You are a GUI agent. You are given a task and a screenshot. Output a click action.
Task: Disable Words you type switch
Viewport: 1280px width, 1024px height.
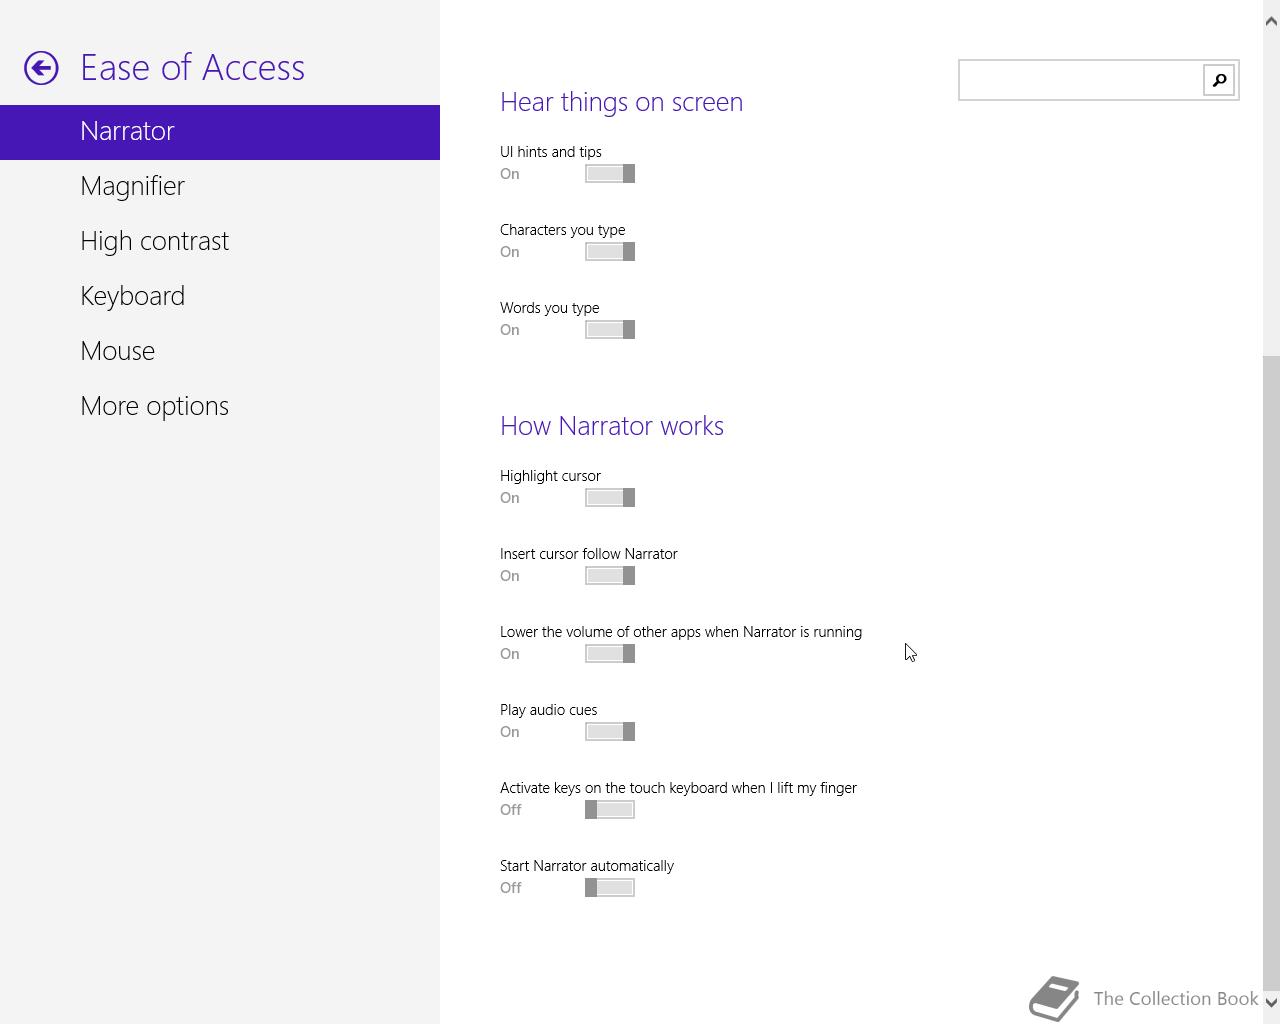point(610,330)
